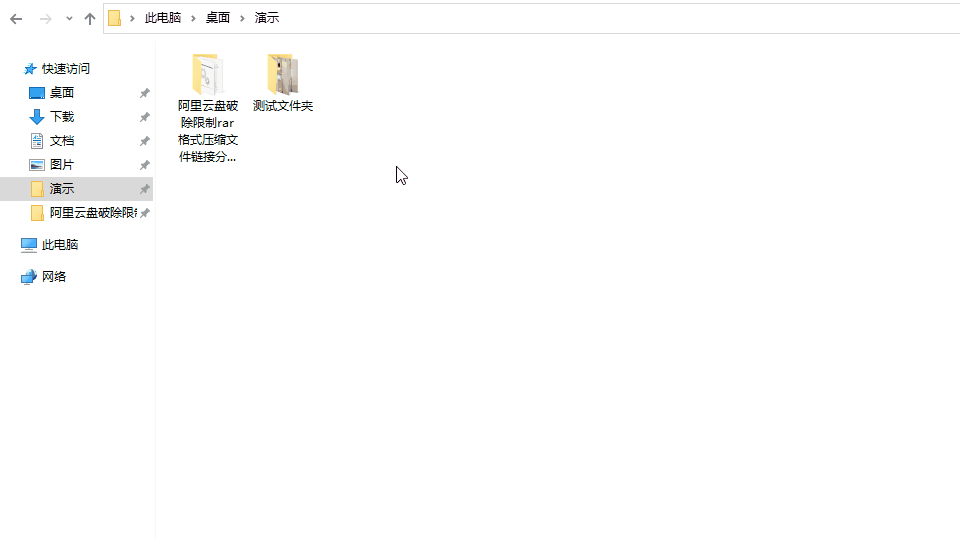Viewport: 960px width, 540px height.
Task: Click the blue 下载 arrow icon
Action: point(37,117)
